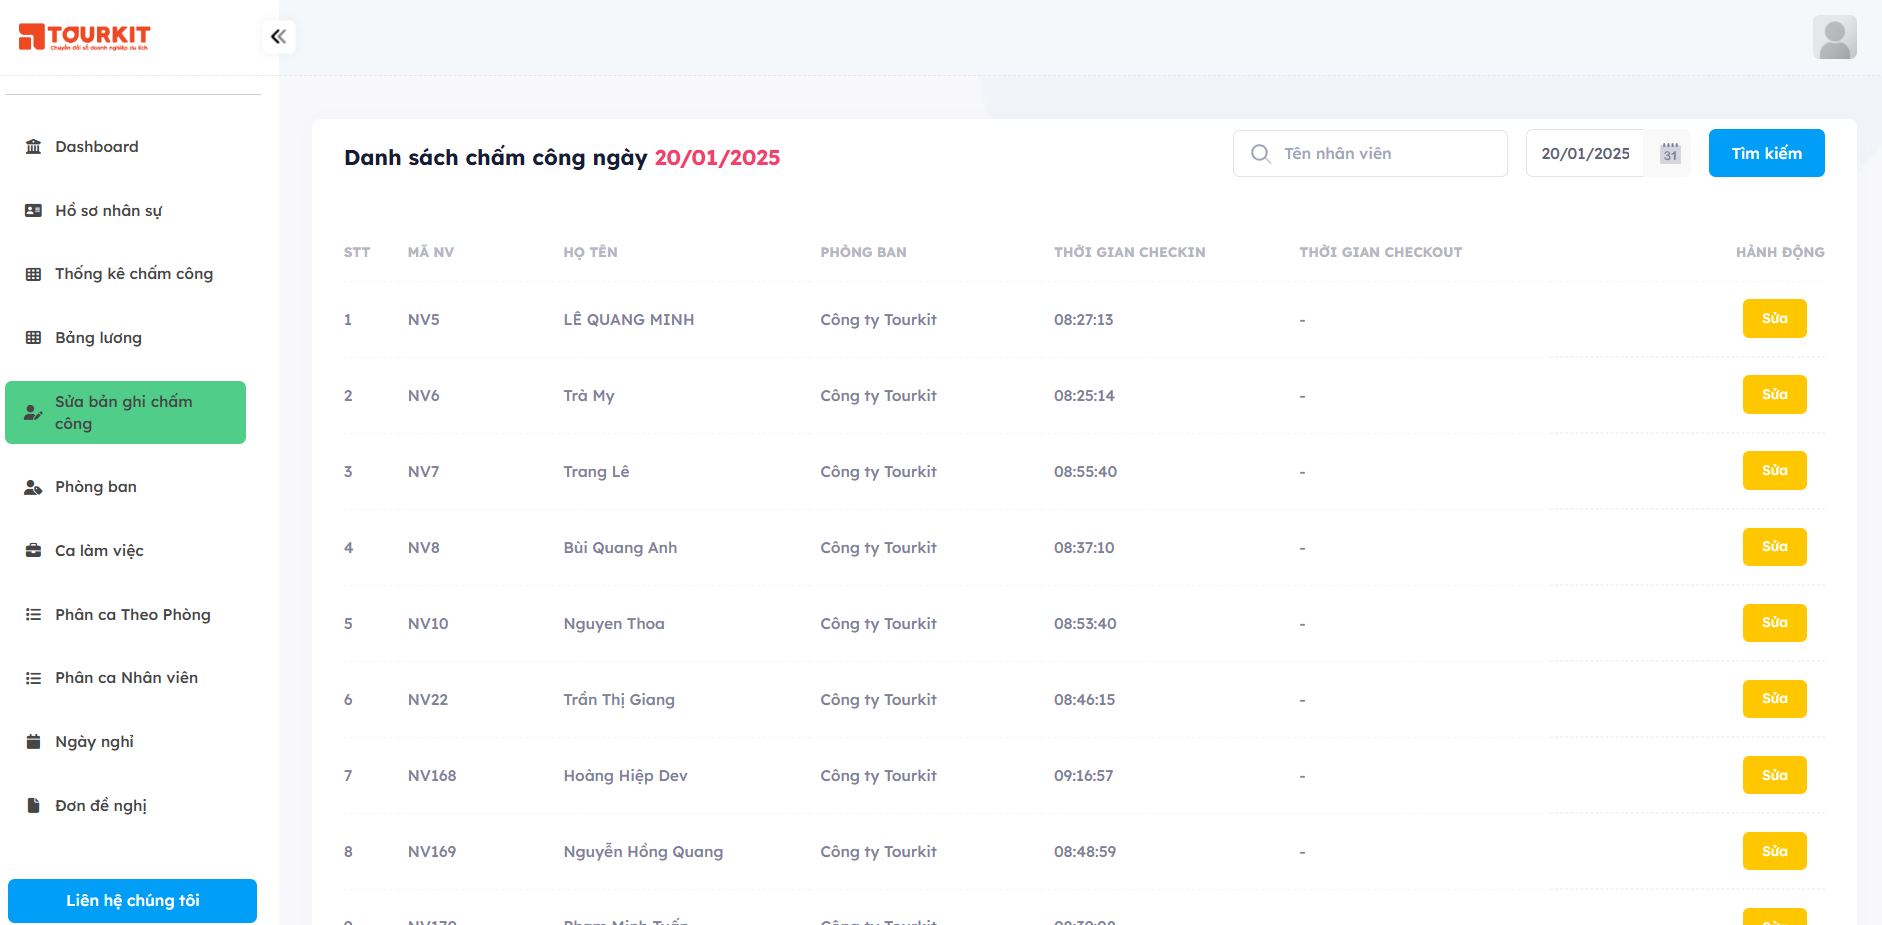Click the Ngày nghỉ calendar icon

coord(33,742)
